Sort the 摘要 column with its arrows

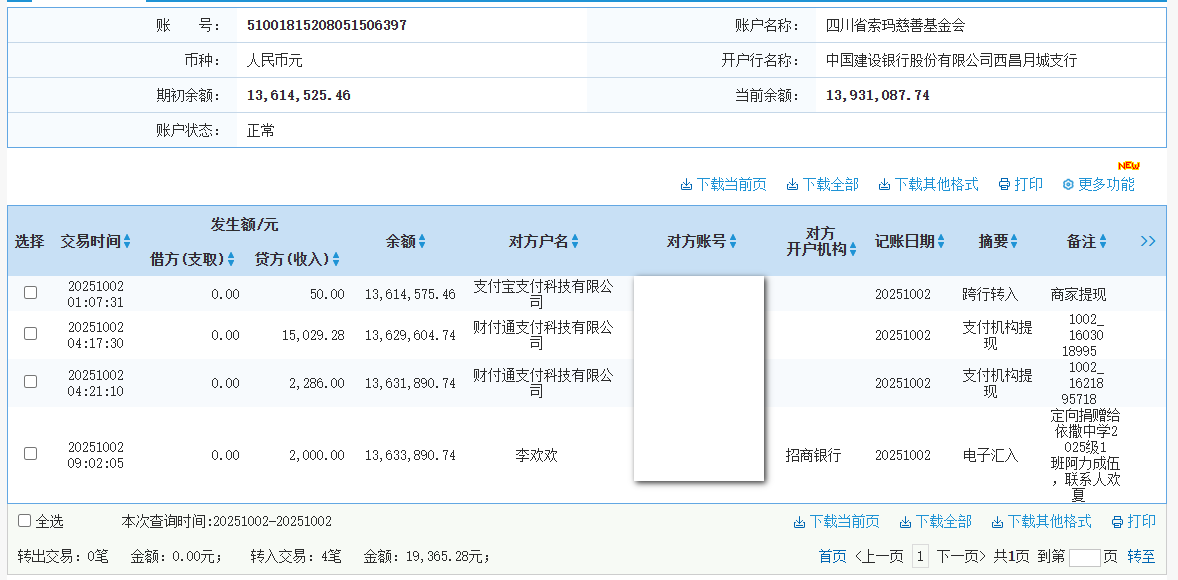[x=1014, y=242]
